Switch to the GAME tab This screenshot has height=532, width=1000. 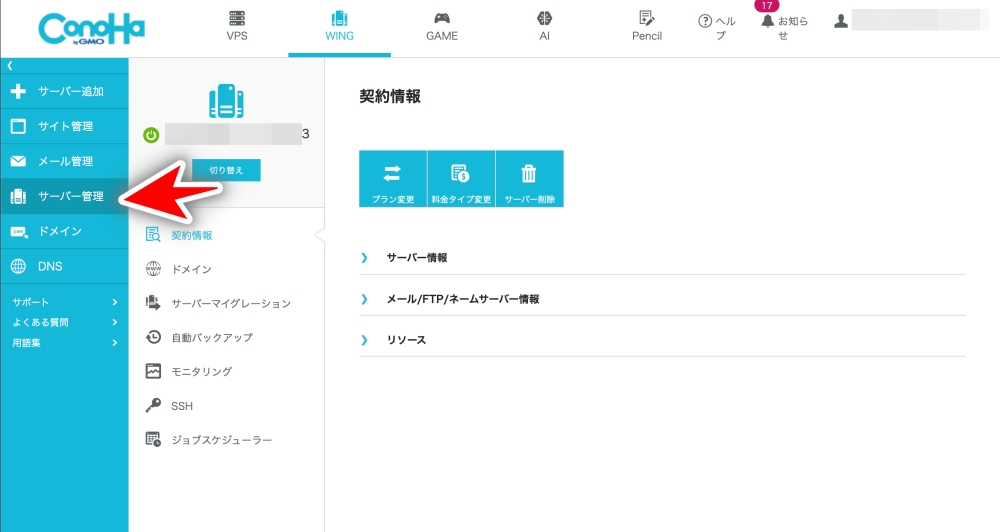[441, 27]
